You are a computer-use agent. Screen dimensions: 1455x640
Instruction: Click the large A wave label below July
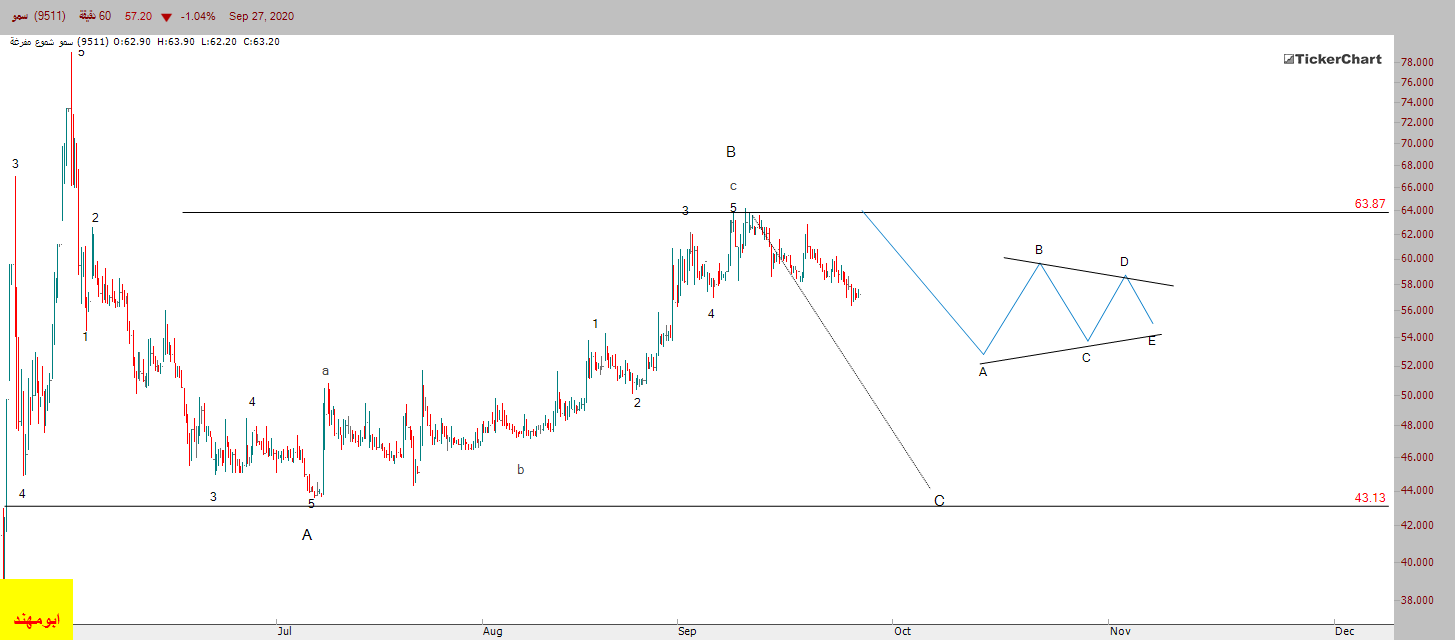[x=307, y=535]
